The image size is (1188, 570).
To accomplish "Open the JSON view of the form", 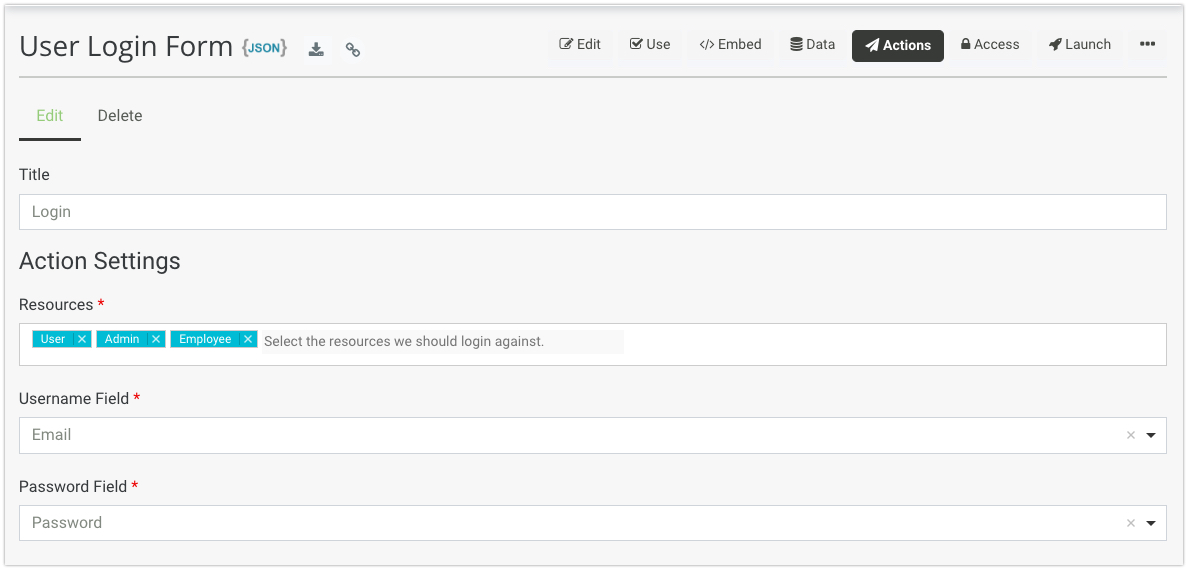I will pos(265,47).
